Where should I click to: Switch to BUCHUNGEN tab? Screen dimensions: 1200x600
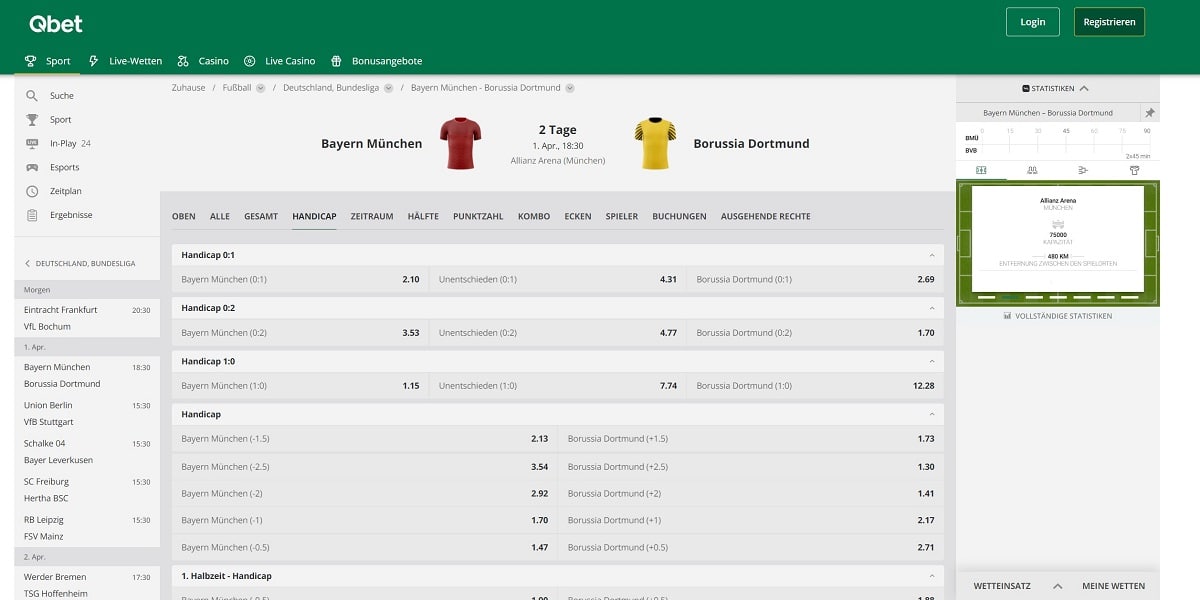(x=679, y=216)
